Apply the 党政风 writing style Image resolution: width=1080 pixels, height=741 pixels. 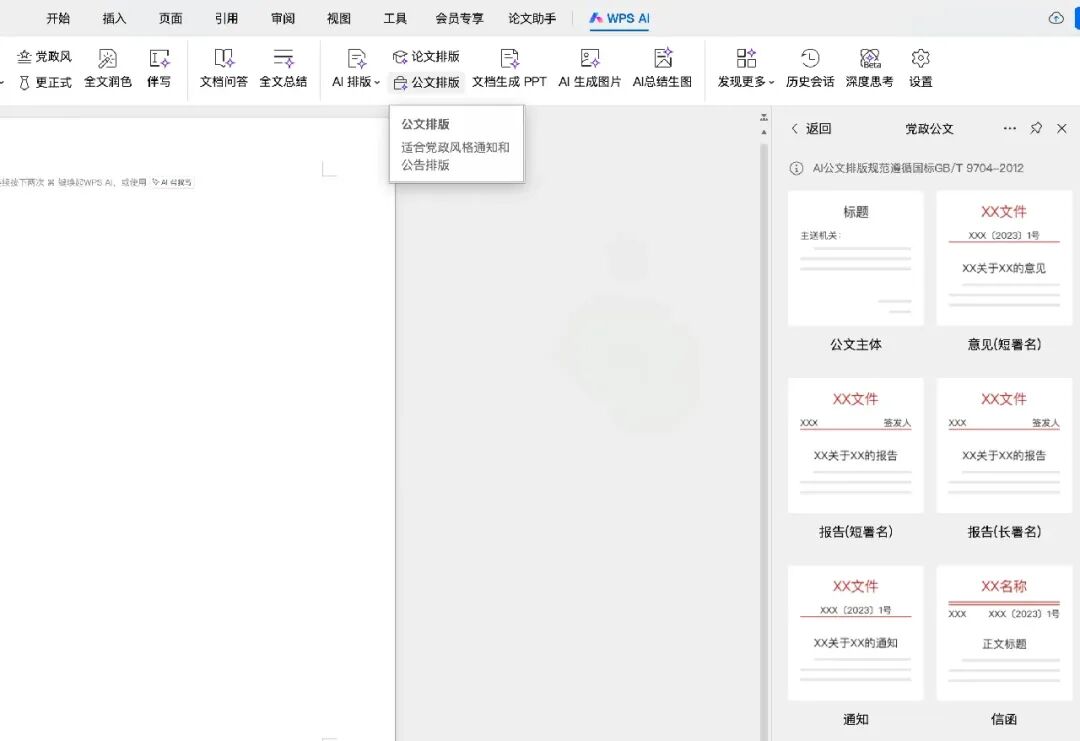tap(45, 56)
